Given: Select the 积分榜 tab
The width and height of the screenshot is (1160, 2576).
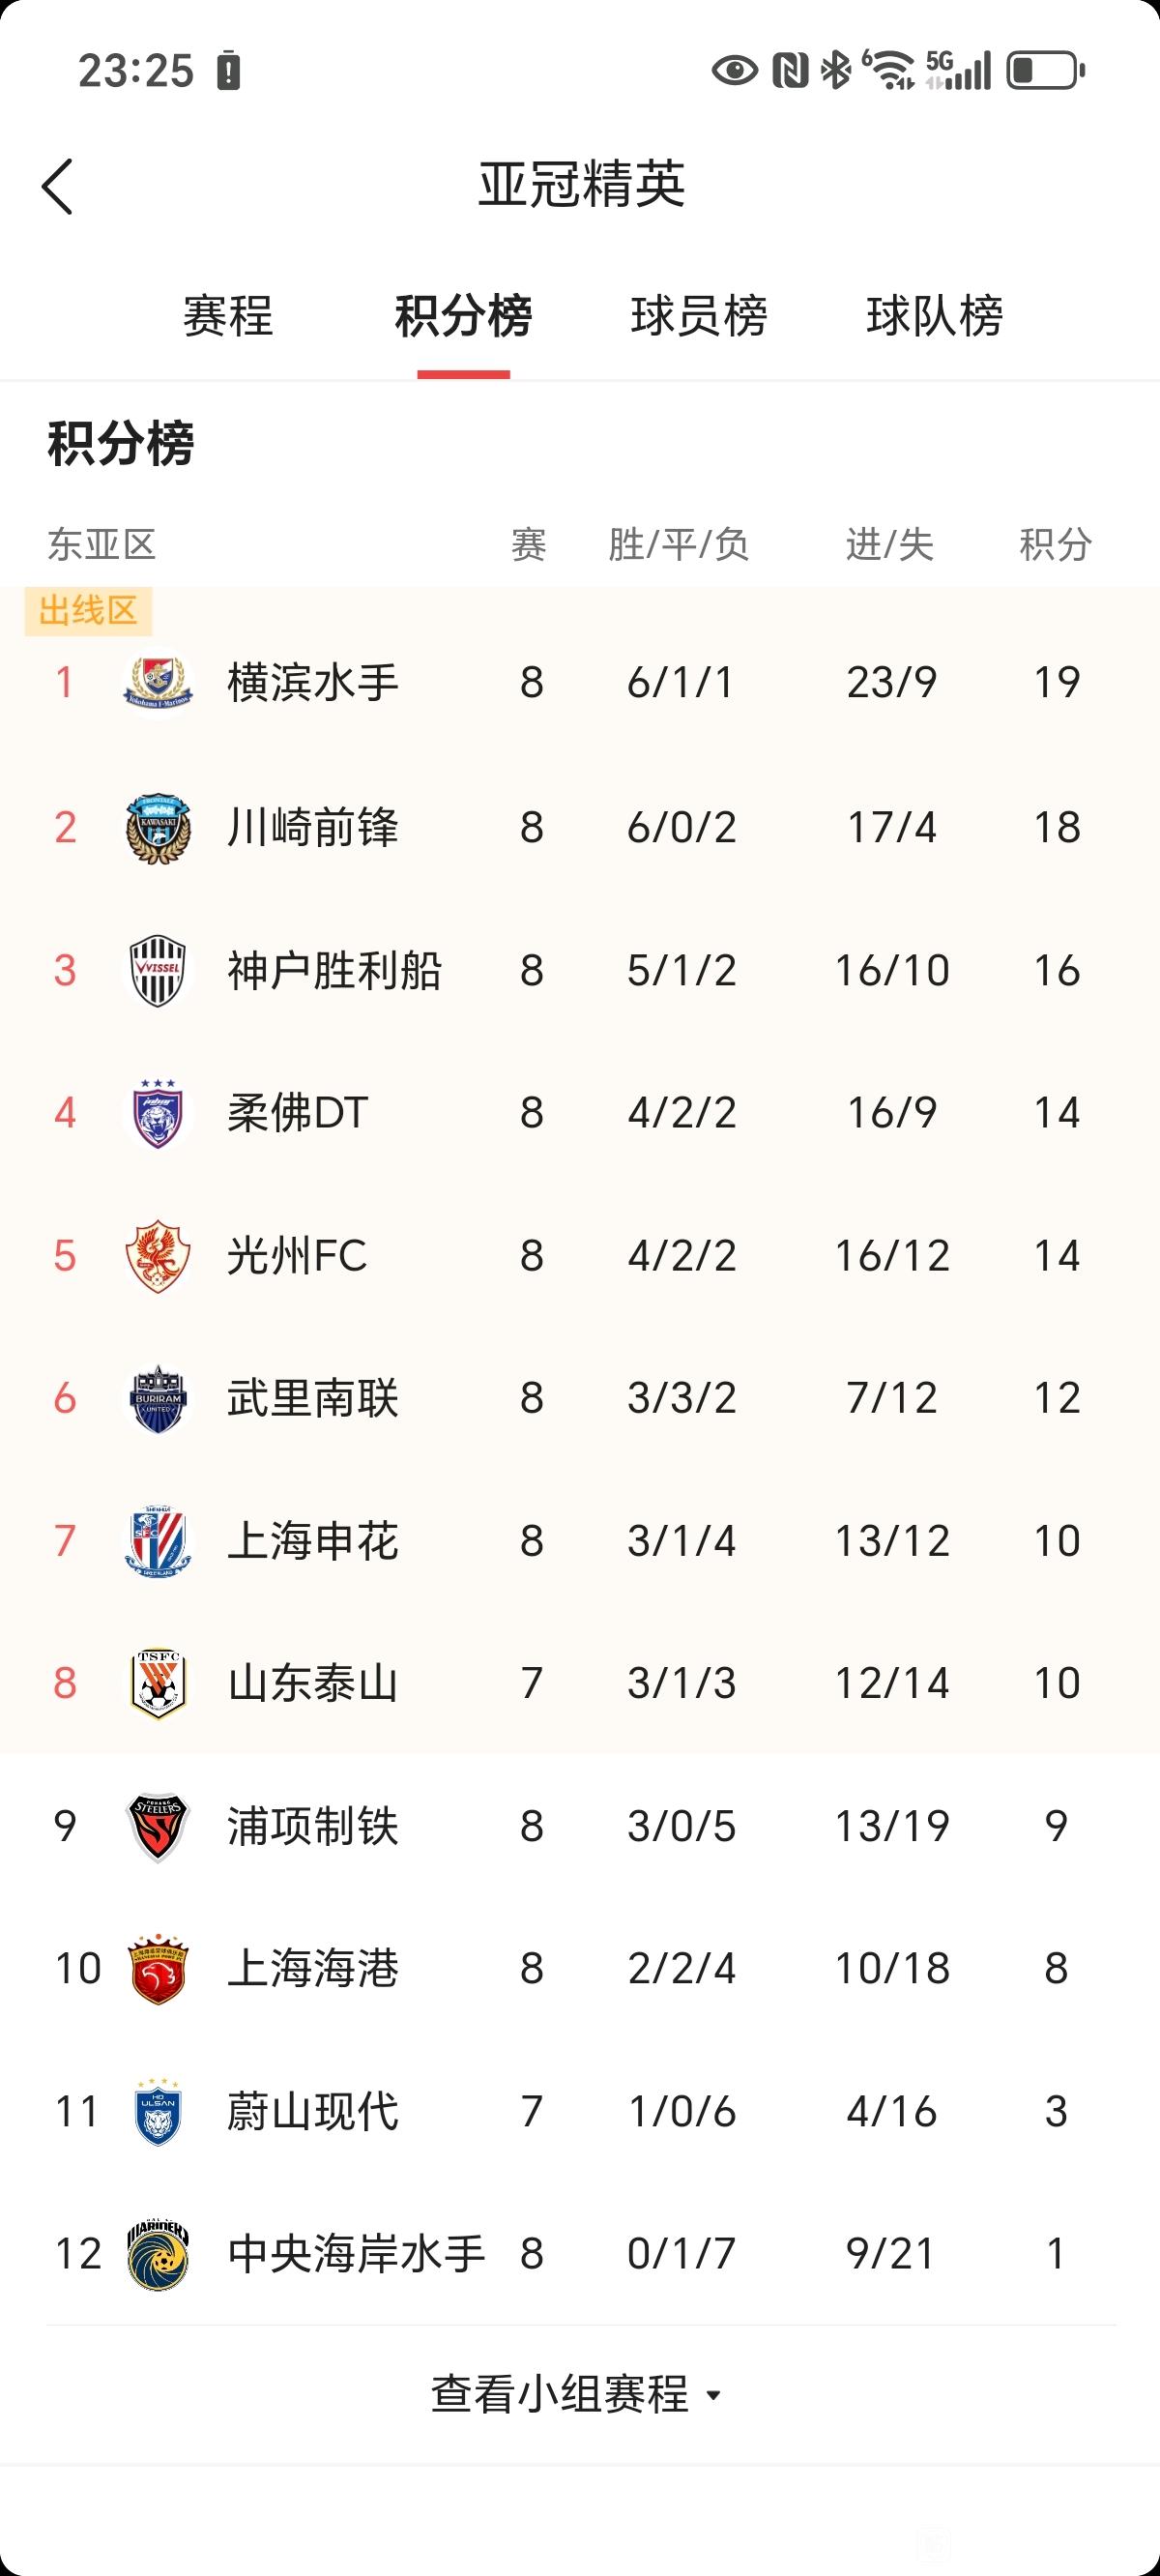Looking at the screenshot, I should point(463,316).
